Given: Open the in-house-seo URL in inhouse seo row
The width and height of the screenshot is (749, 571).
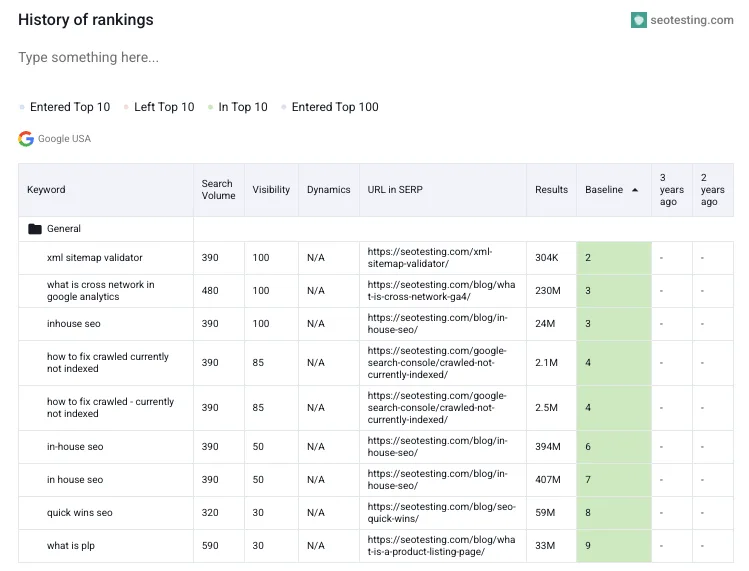Looking at the screenshot, I should 437,323.
